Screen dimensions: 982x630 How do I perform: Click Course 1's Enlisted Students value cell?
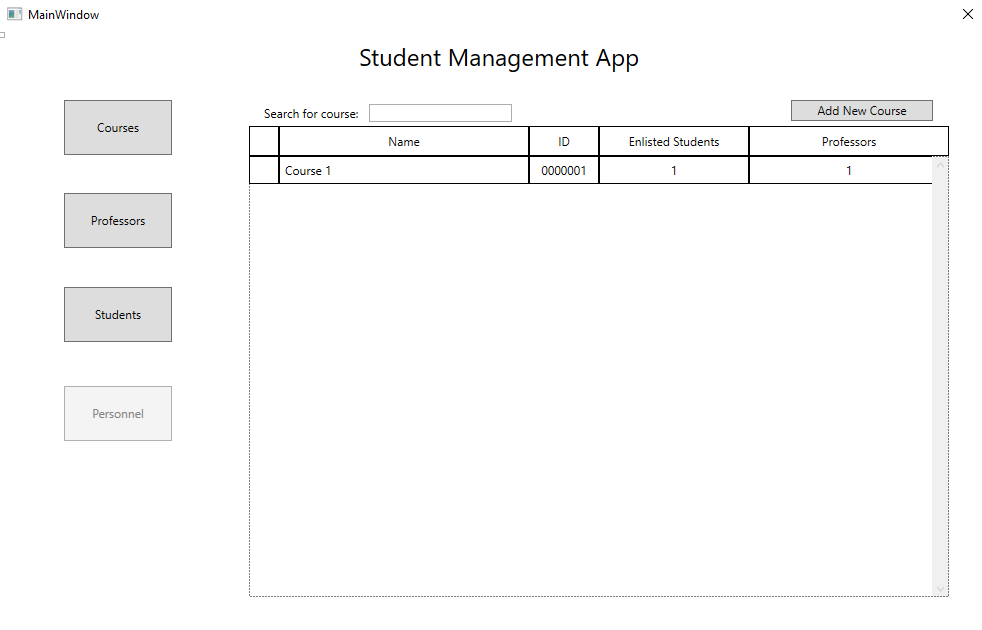point(674,171)
